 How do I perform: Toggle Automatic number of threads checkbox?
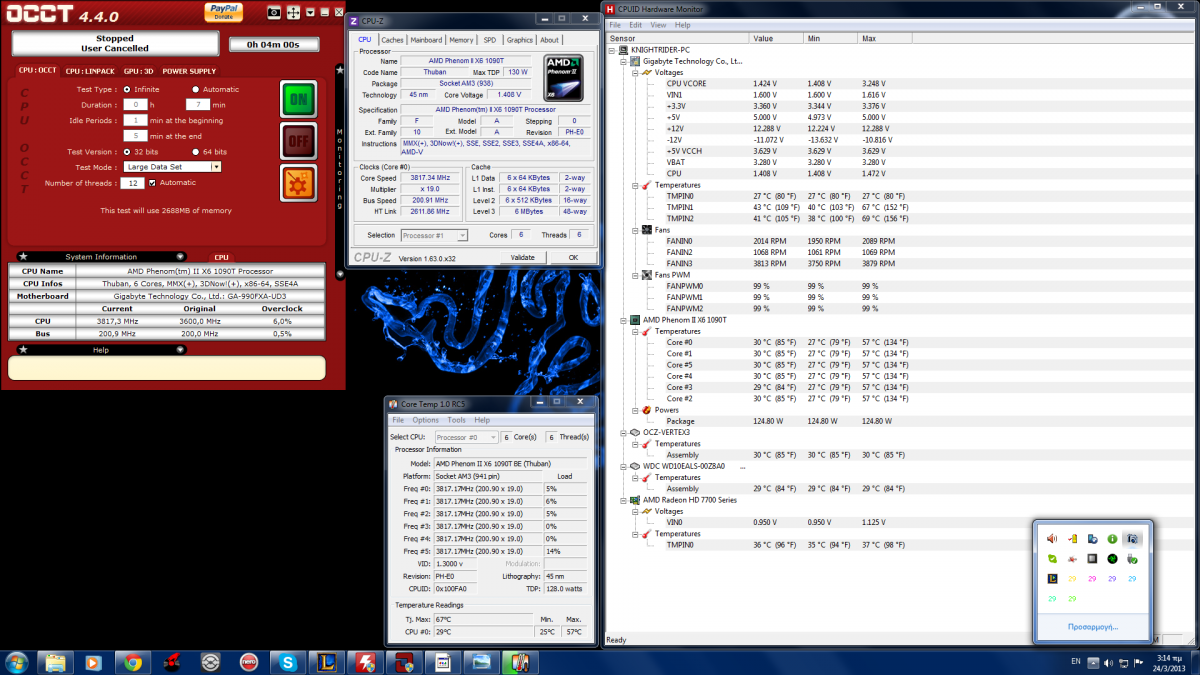(x=152, y=183)
